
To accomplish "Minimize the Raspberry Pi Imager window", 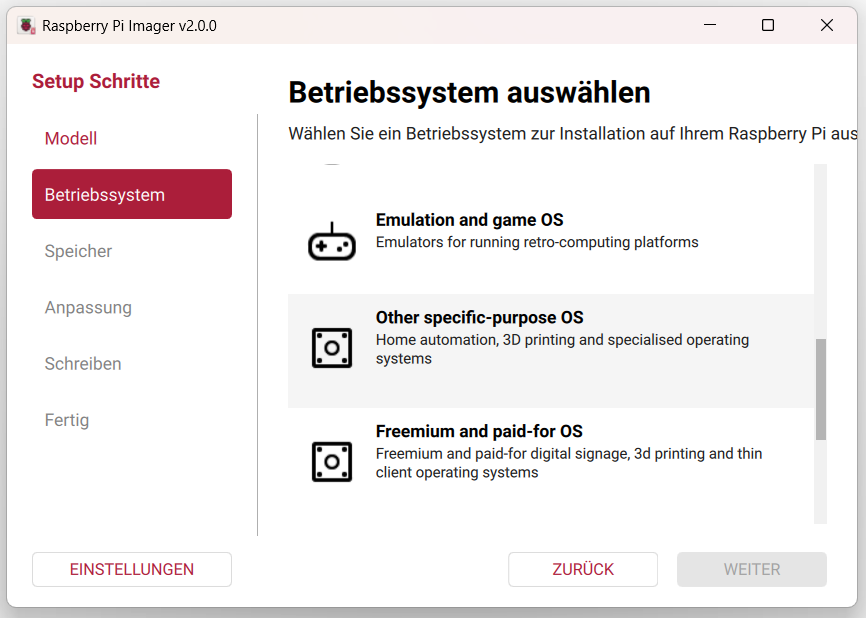I will click(709, 26).
